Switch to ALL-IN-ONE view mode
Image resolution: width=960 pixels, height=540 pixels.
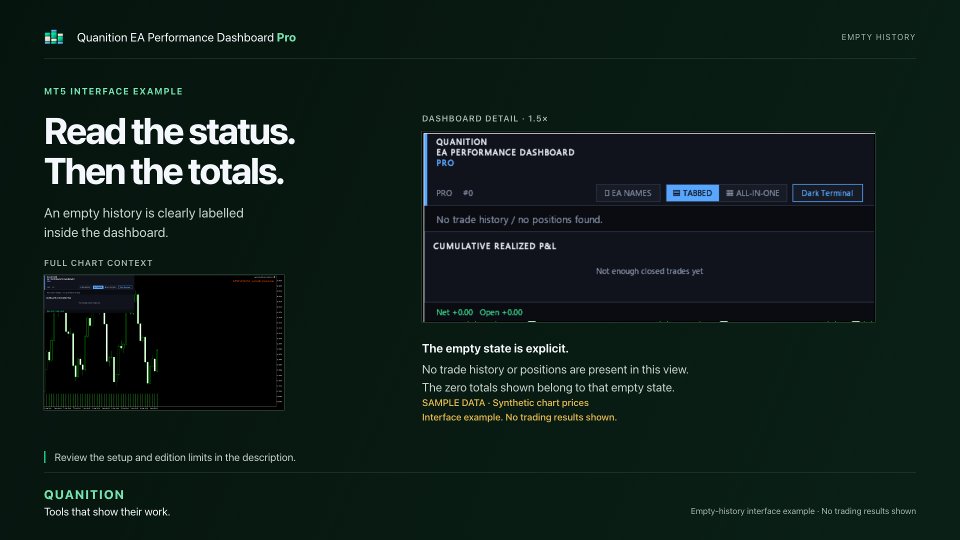tap(752, 193)
